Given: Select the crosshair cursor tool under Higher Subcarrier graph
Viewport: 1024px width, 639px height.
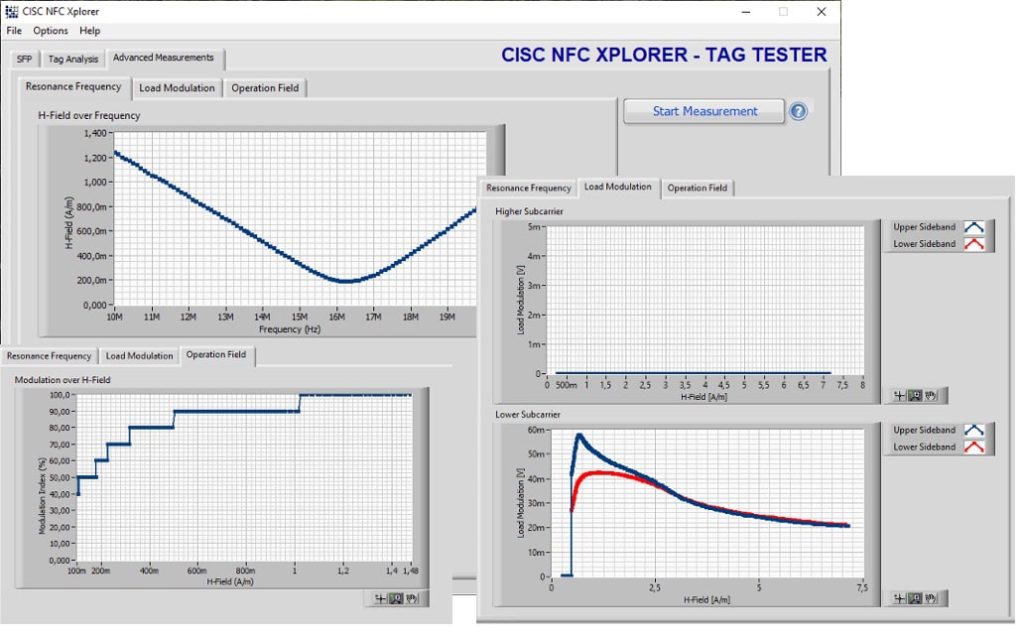Looking at the screenshot, I should point(899,396).
